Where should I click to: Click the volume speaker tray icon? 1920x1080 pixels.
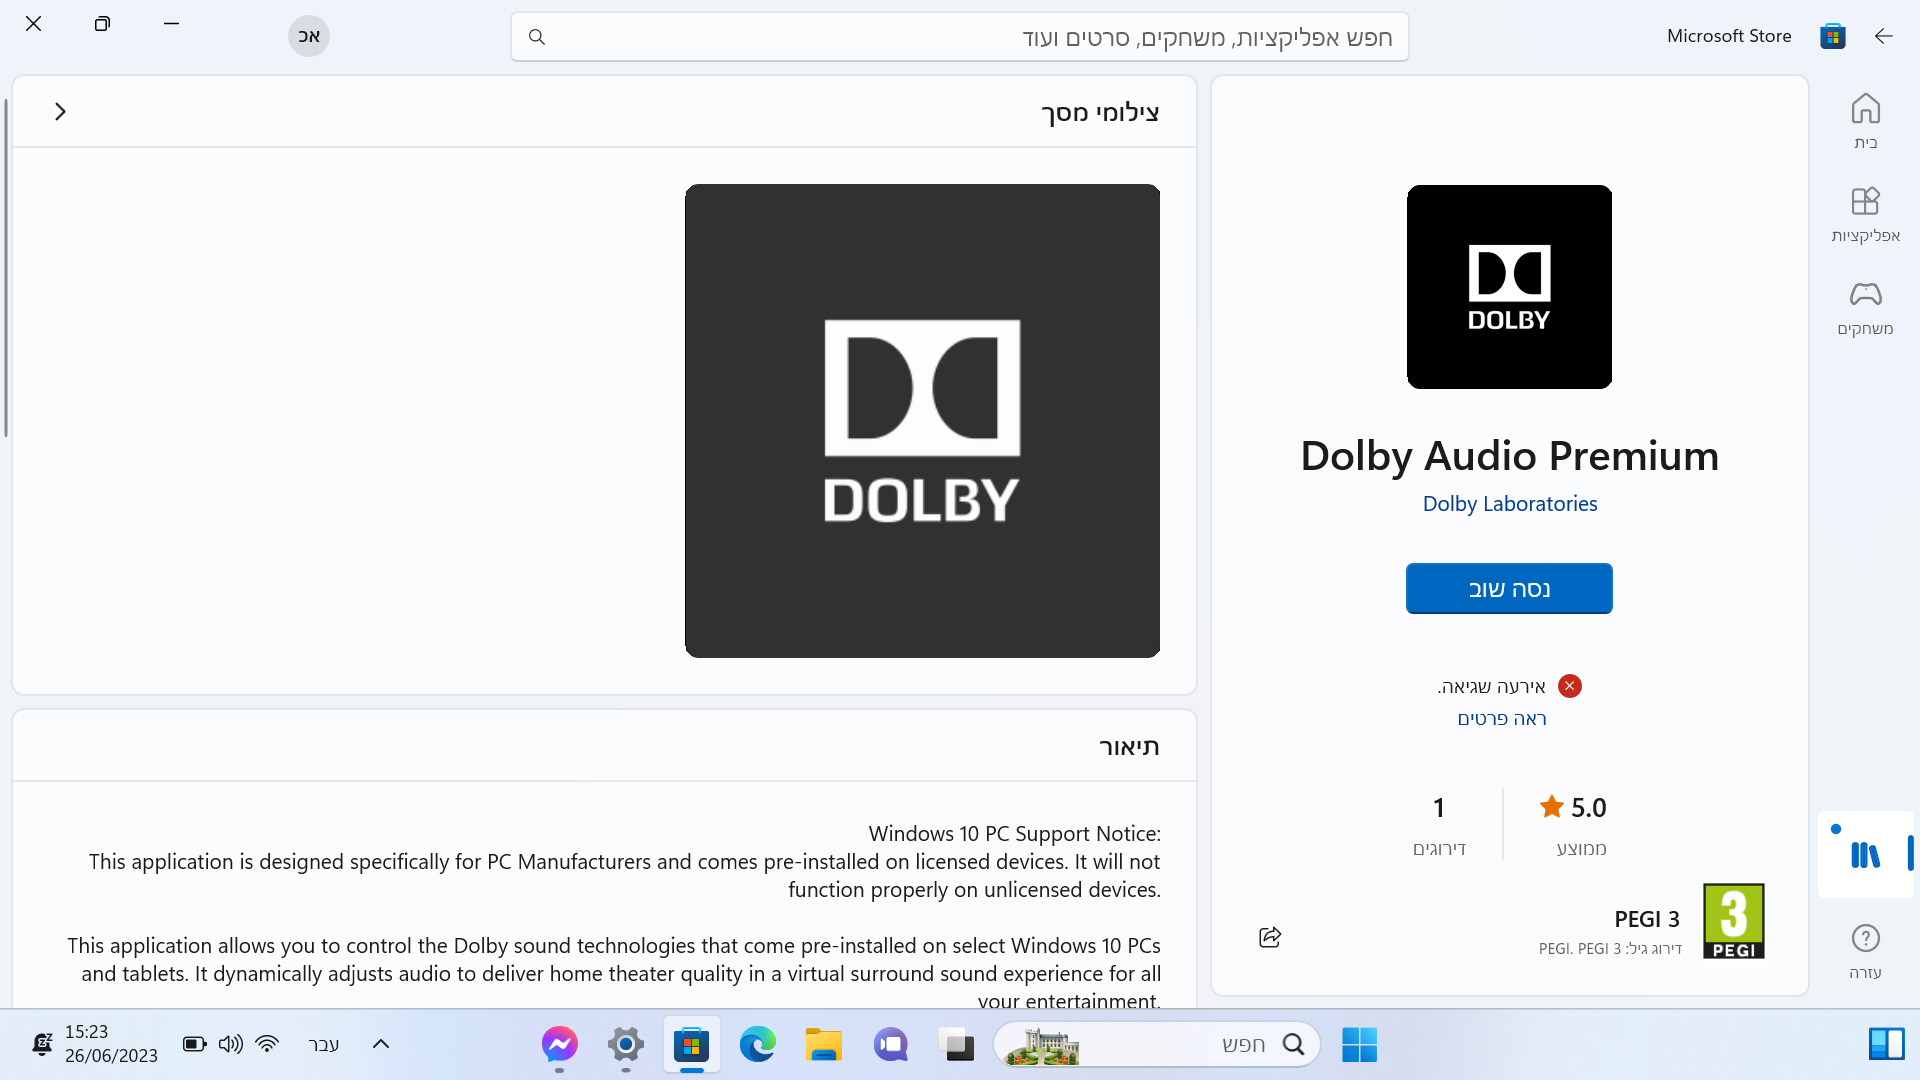tap(231, 1044)
